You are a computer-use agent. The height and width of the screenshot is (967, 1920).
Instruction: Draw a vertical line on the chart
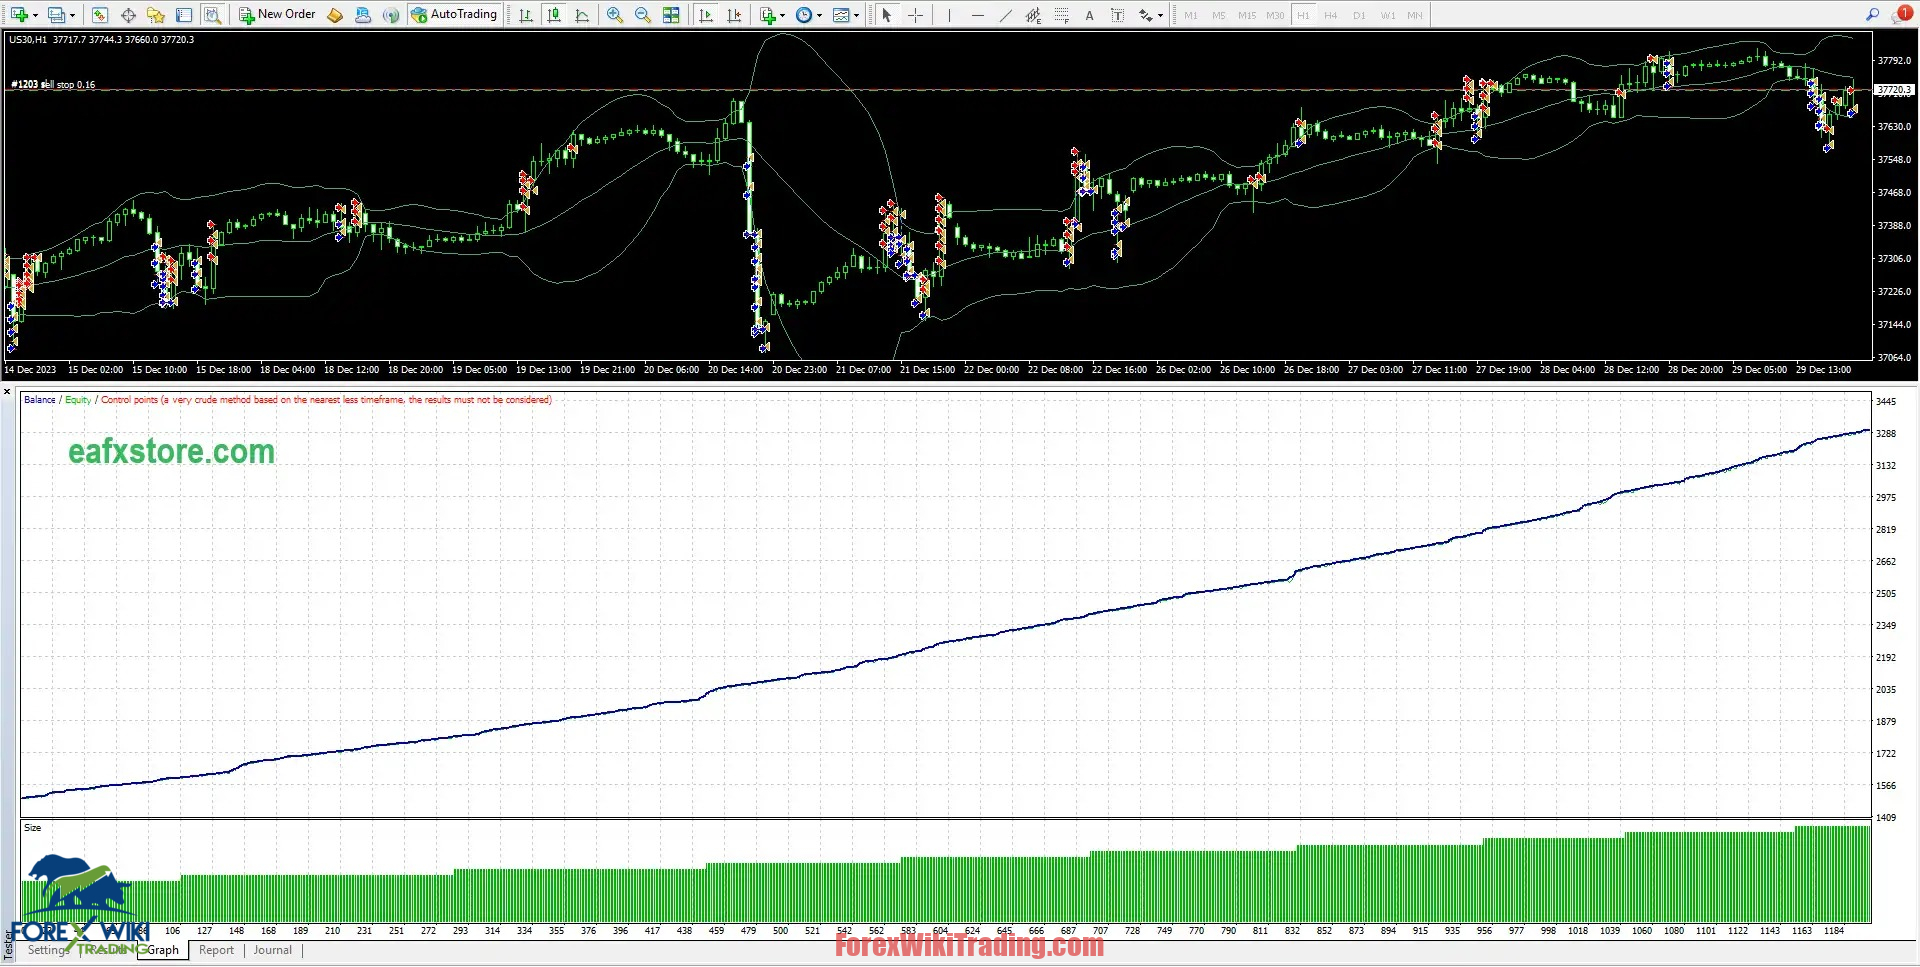tap(949, 15)
